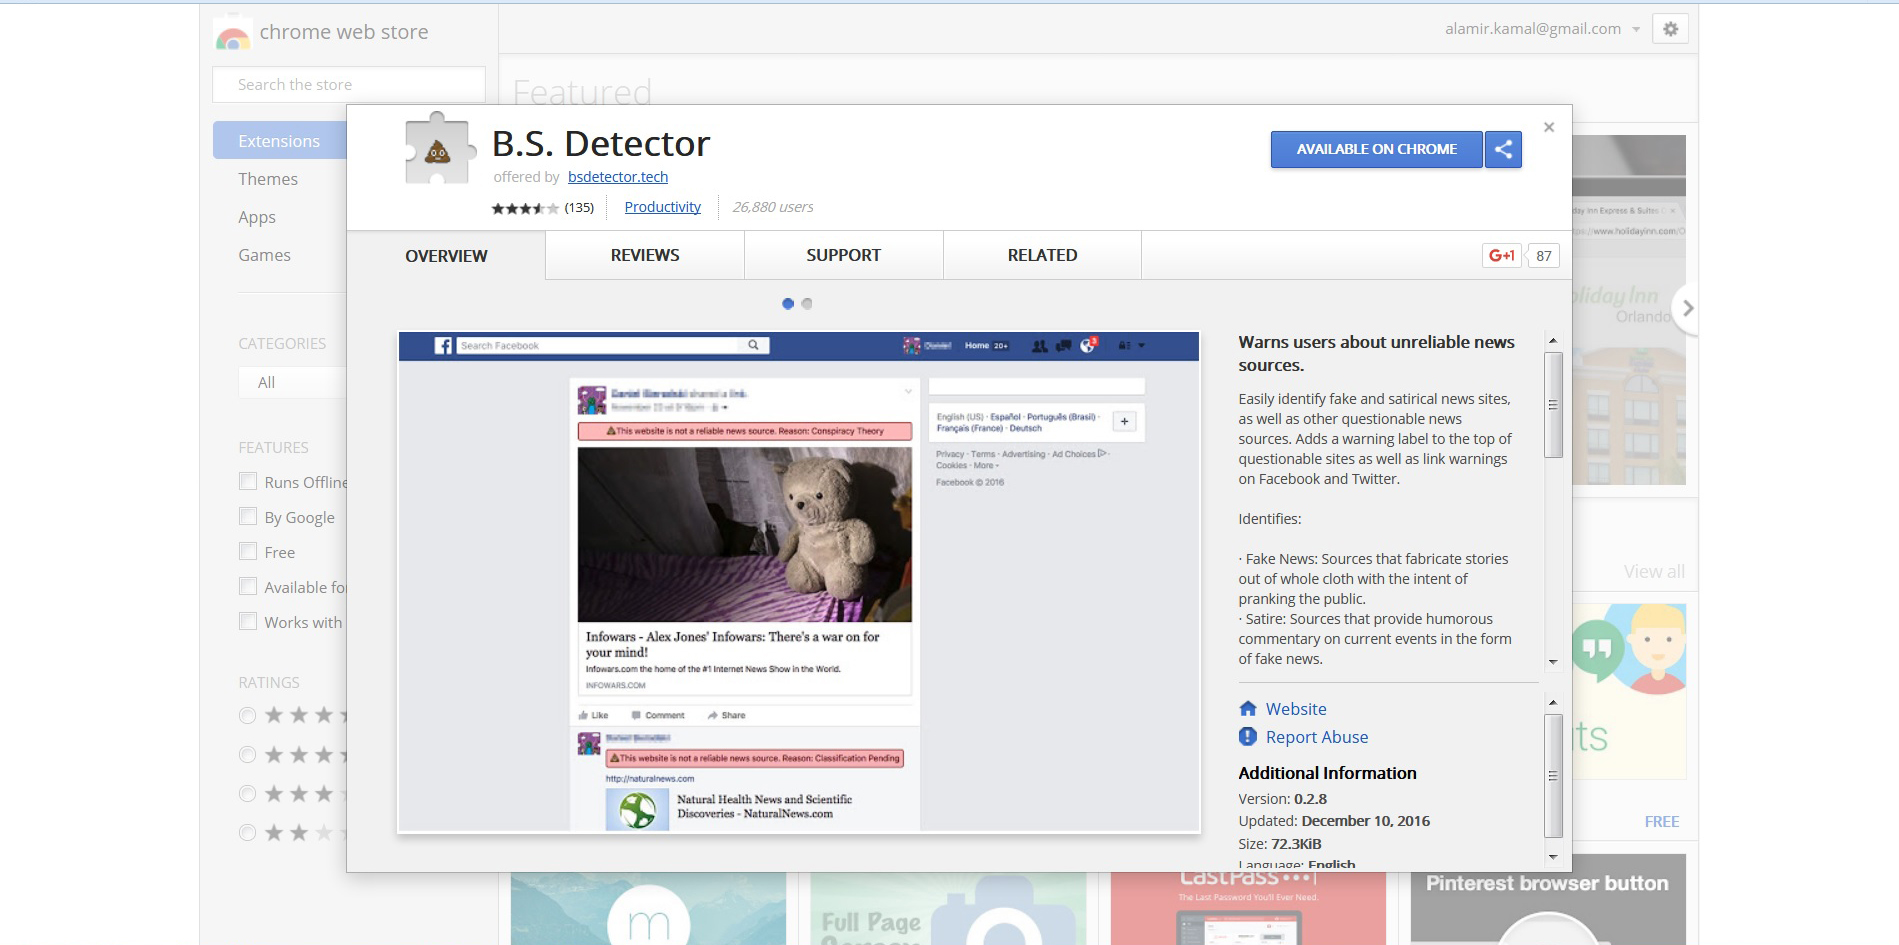The height and width of the screenshot is (945, 1899).
Task: Select Extensions in the sidebar
Action: point(280,141)
